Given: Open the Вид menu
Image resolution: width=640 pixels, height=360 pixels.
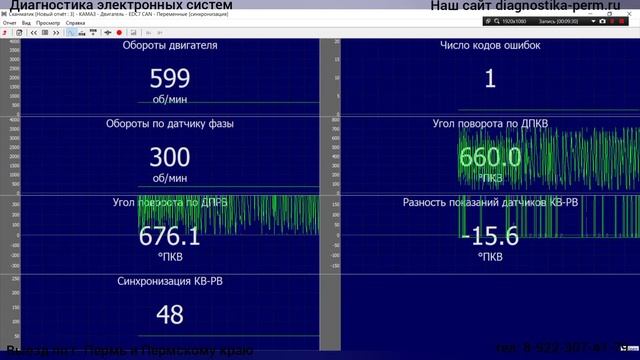Looking at the screenshot, I should [x=26, y=23].
